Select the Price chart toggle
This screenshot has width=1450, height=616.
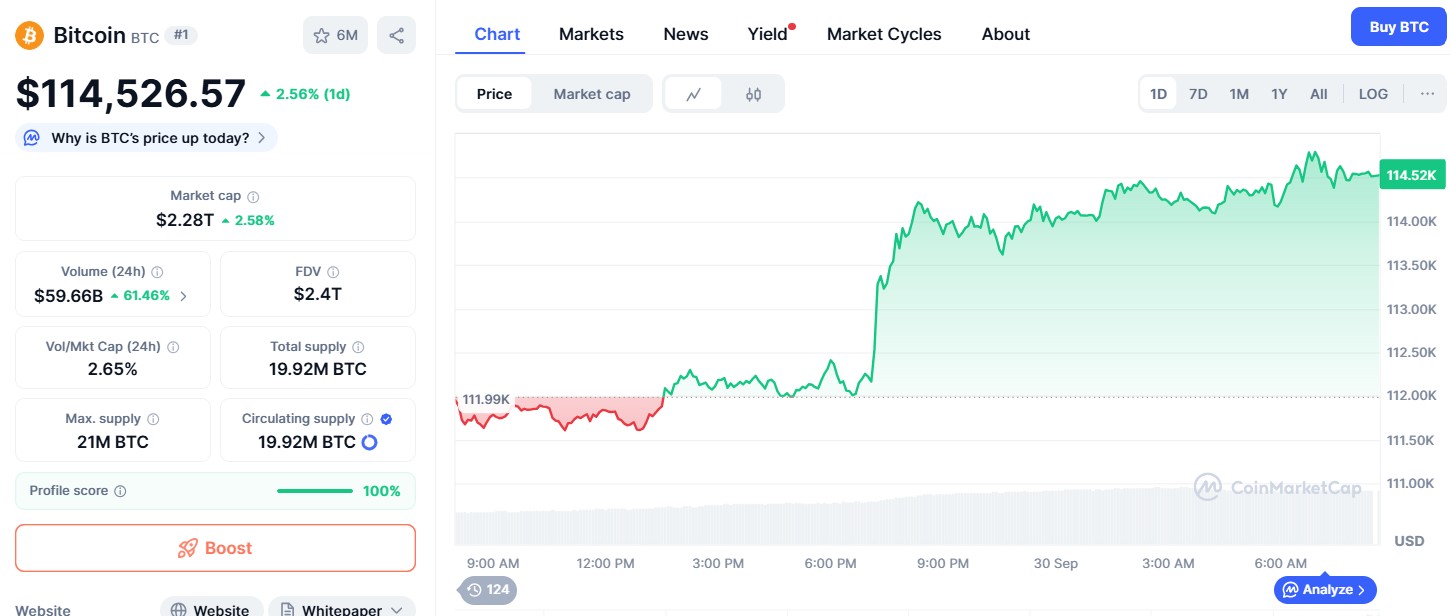click(x=494, y=94)
